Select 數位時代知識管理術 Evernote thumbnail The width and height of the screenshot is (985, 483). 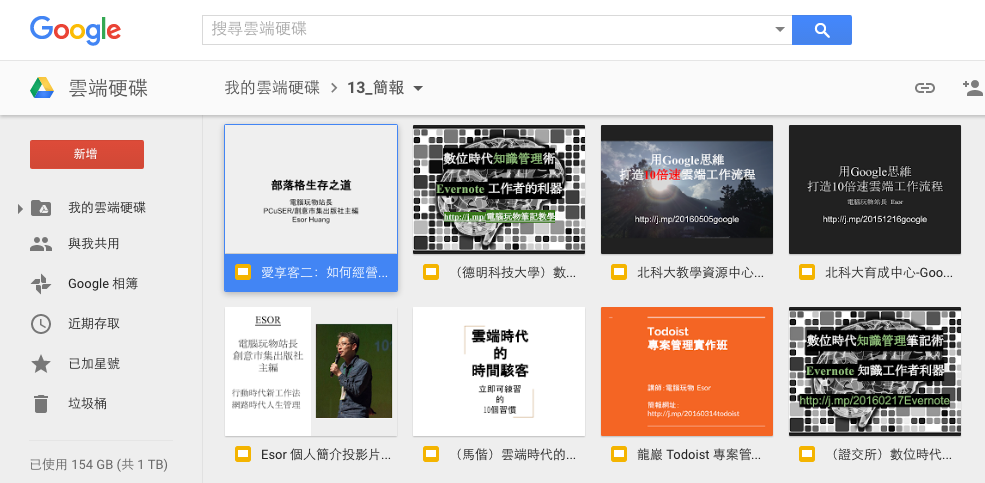point(499,189)
